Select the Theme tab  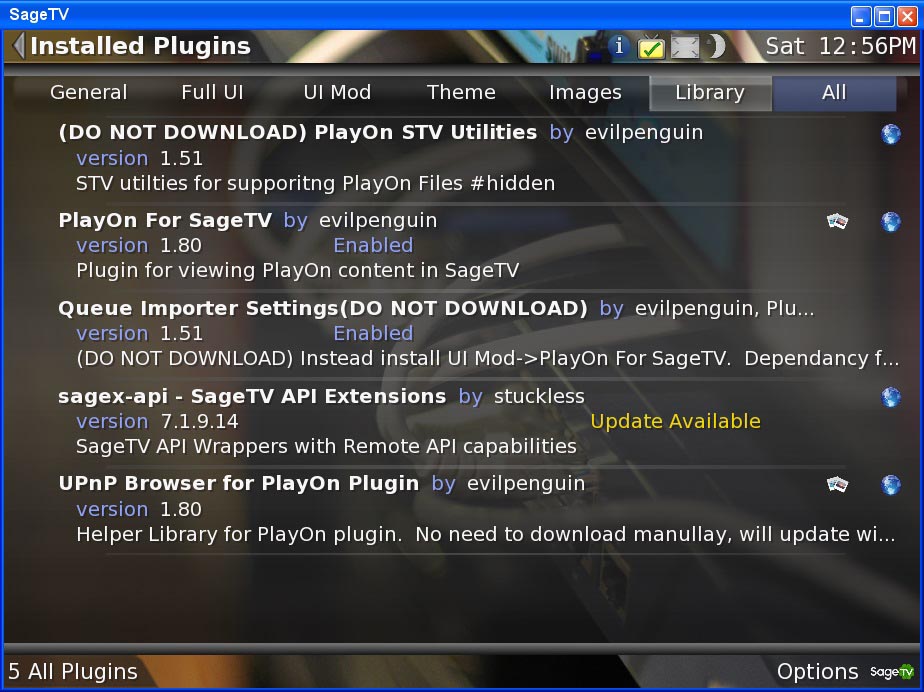[x=461, y=93]
